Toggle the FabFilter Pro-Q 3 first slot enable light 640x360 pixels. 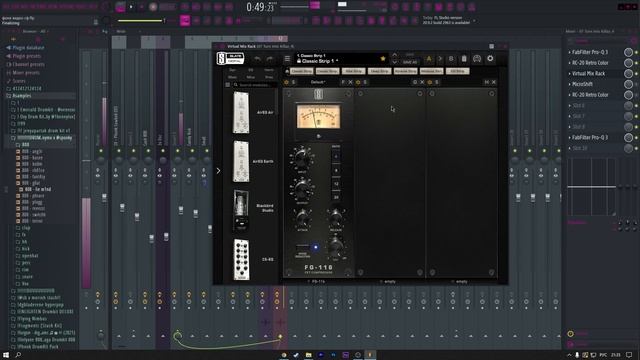(x=636, y=52)
